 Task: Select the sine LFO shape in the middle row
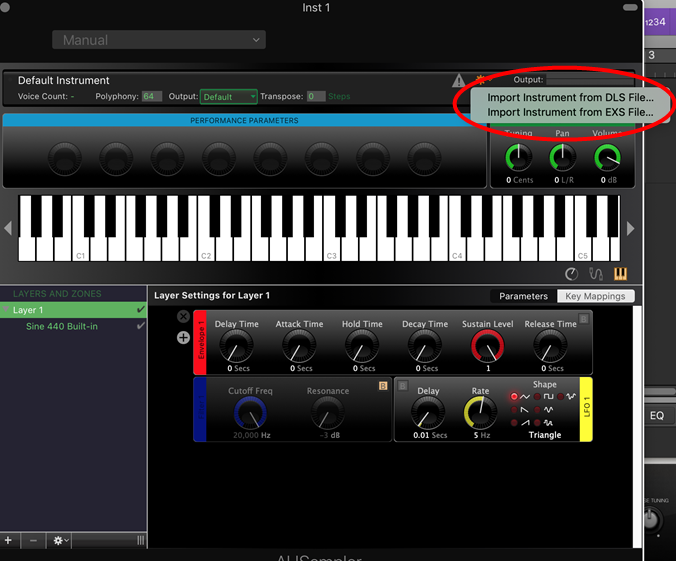[537, 410]
